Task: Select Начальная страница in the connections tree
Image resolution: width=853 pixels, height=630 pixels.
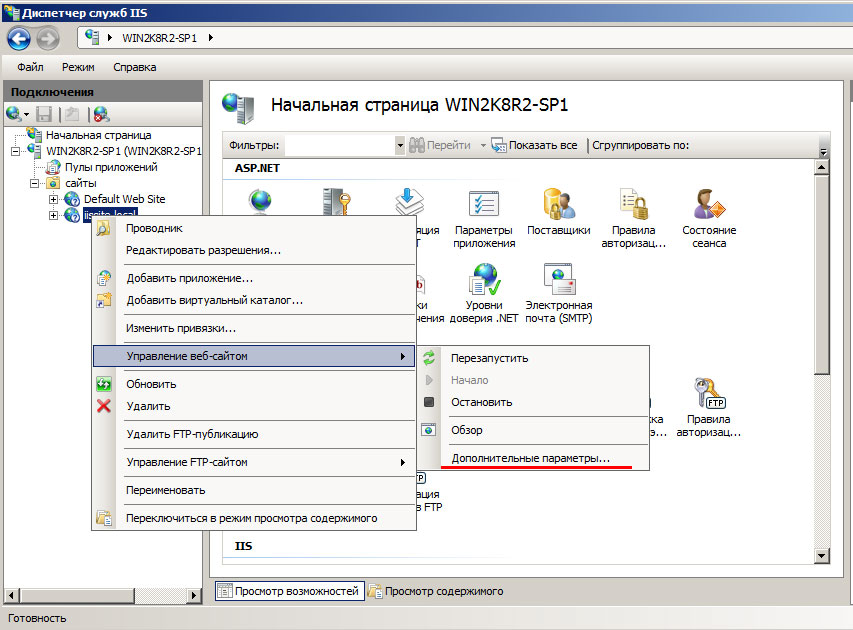Action: [x=98, y=135]
